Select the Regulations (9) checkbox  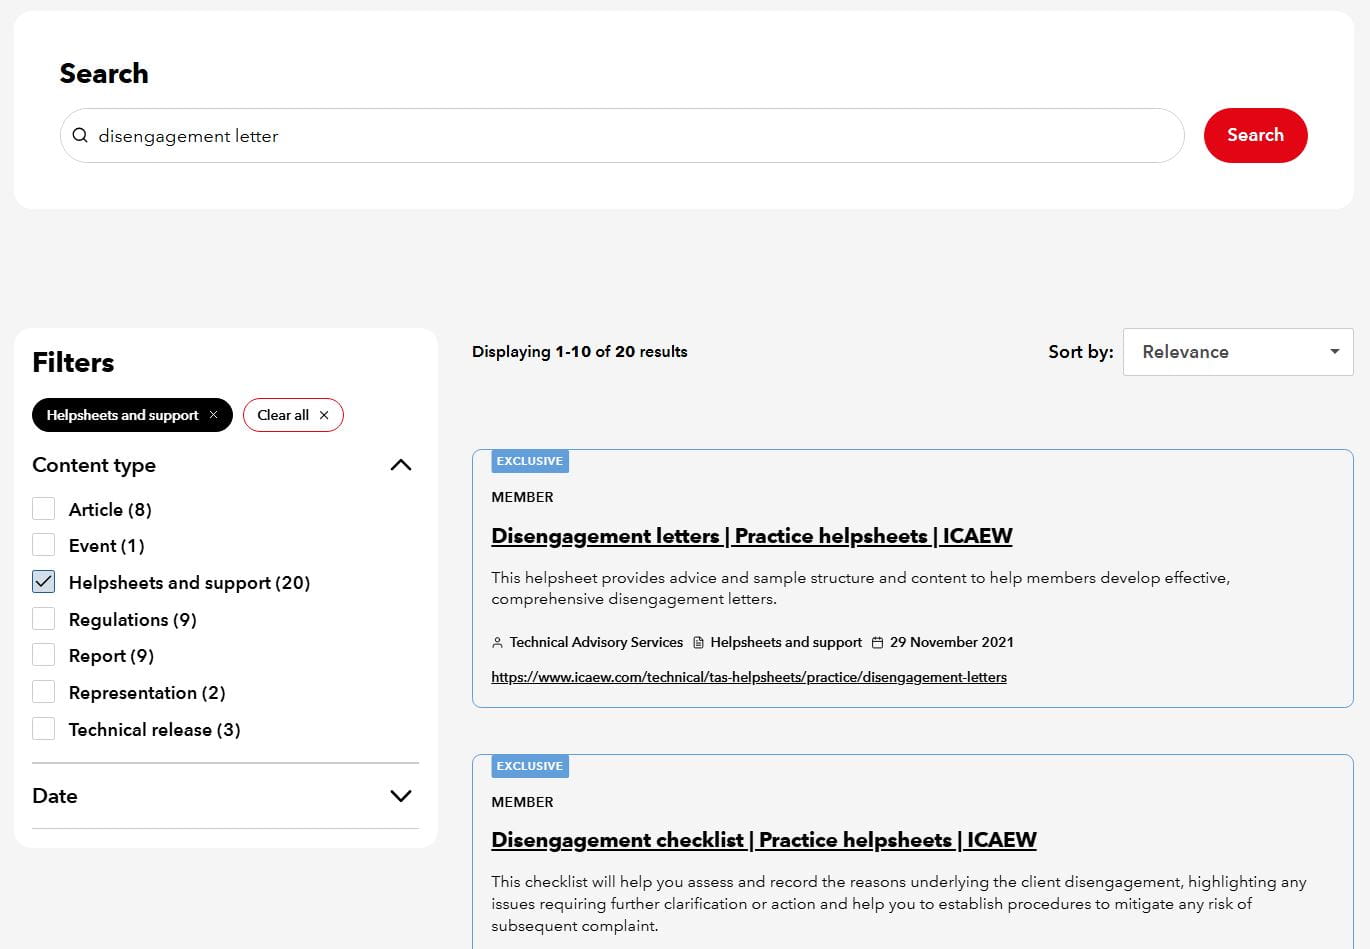click(x=43, y=618)
